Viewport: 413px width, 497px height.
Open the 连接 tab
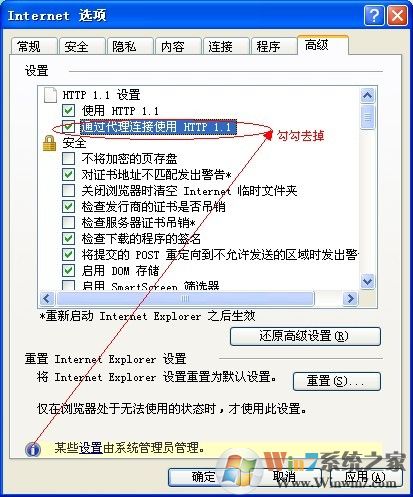tap(226, 46)
